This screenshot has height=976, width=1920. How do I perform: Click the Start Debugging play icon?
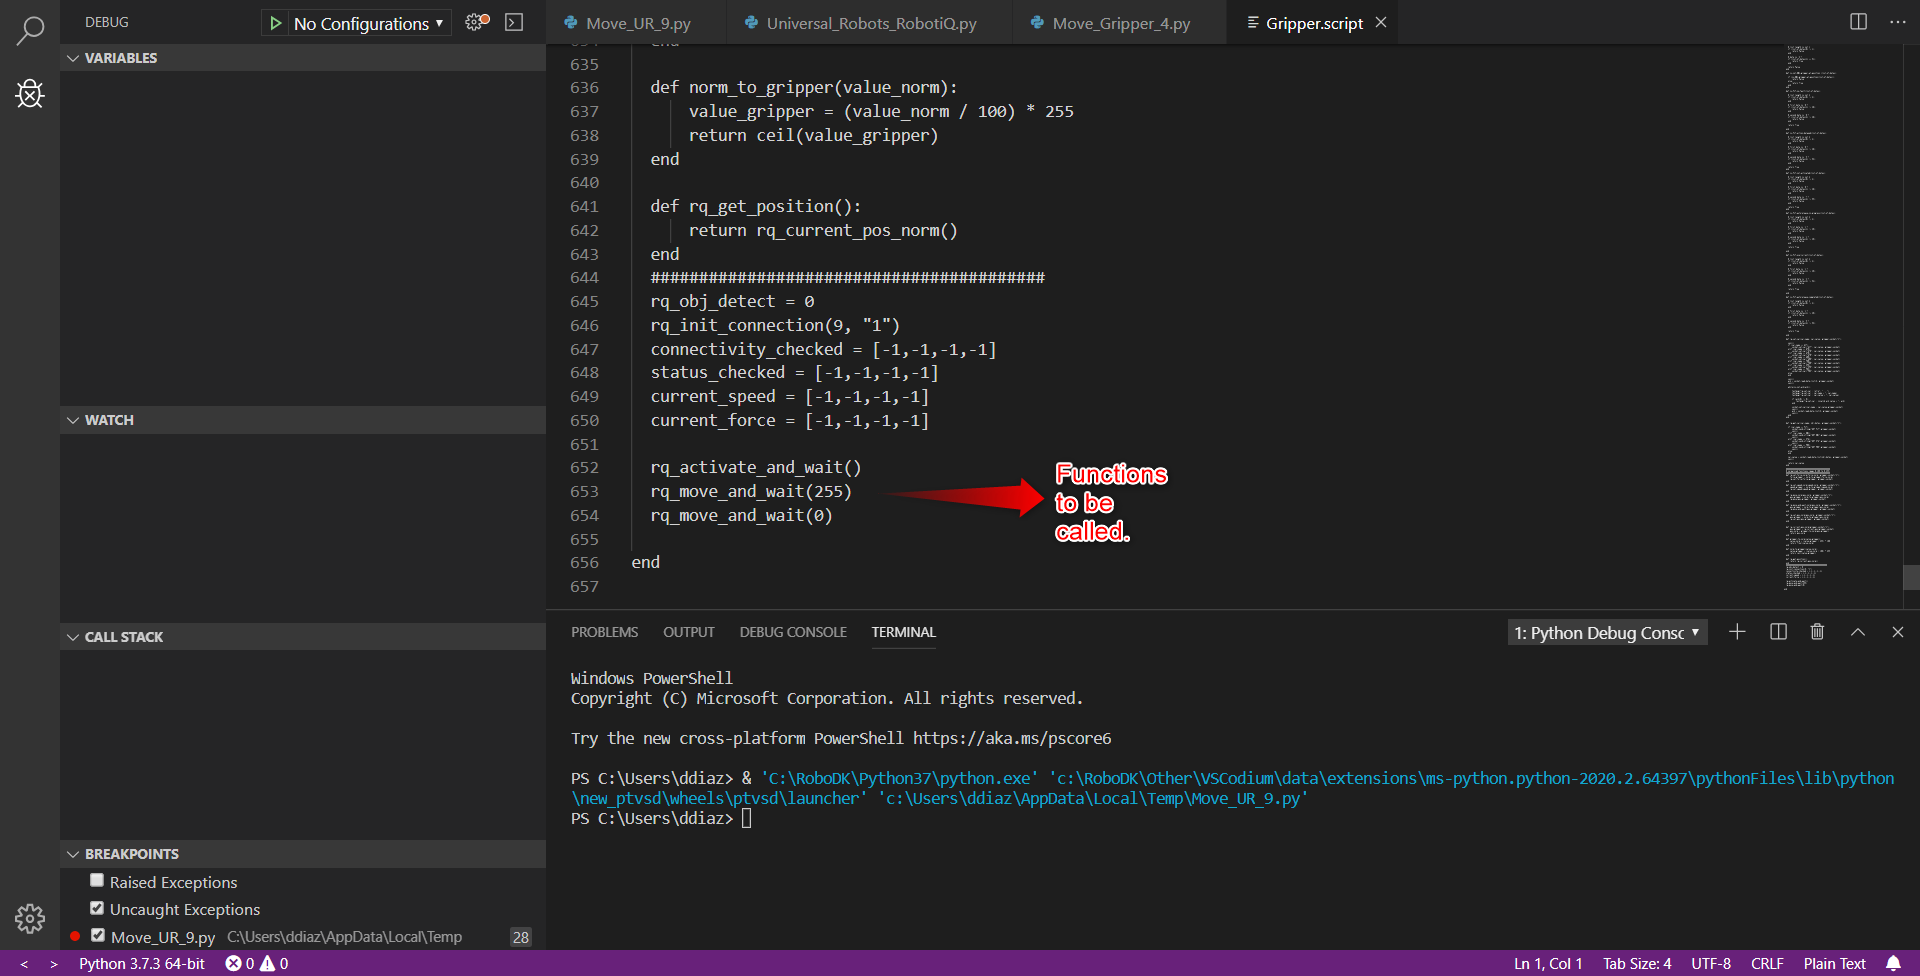tap(276, 23)
